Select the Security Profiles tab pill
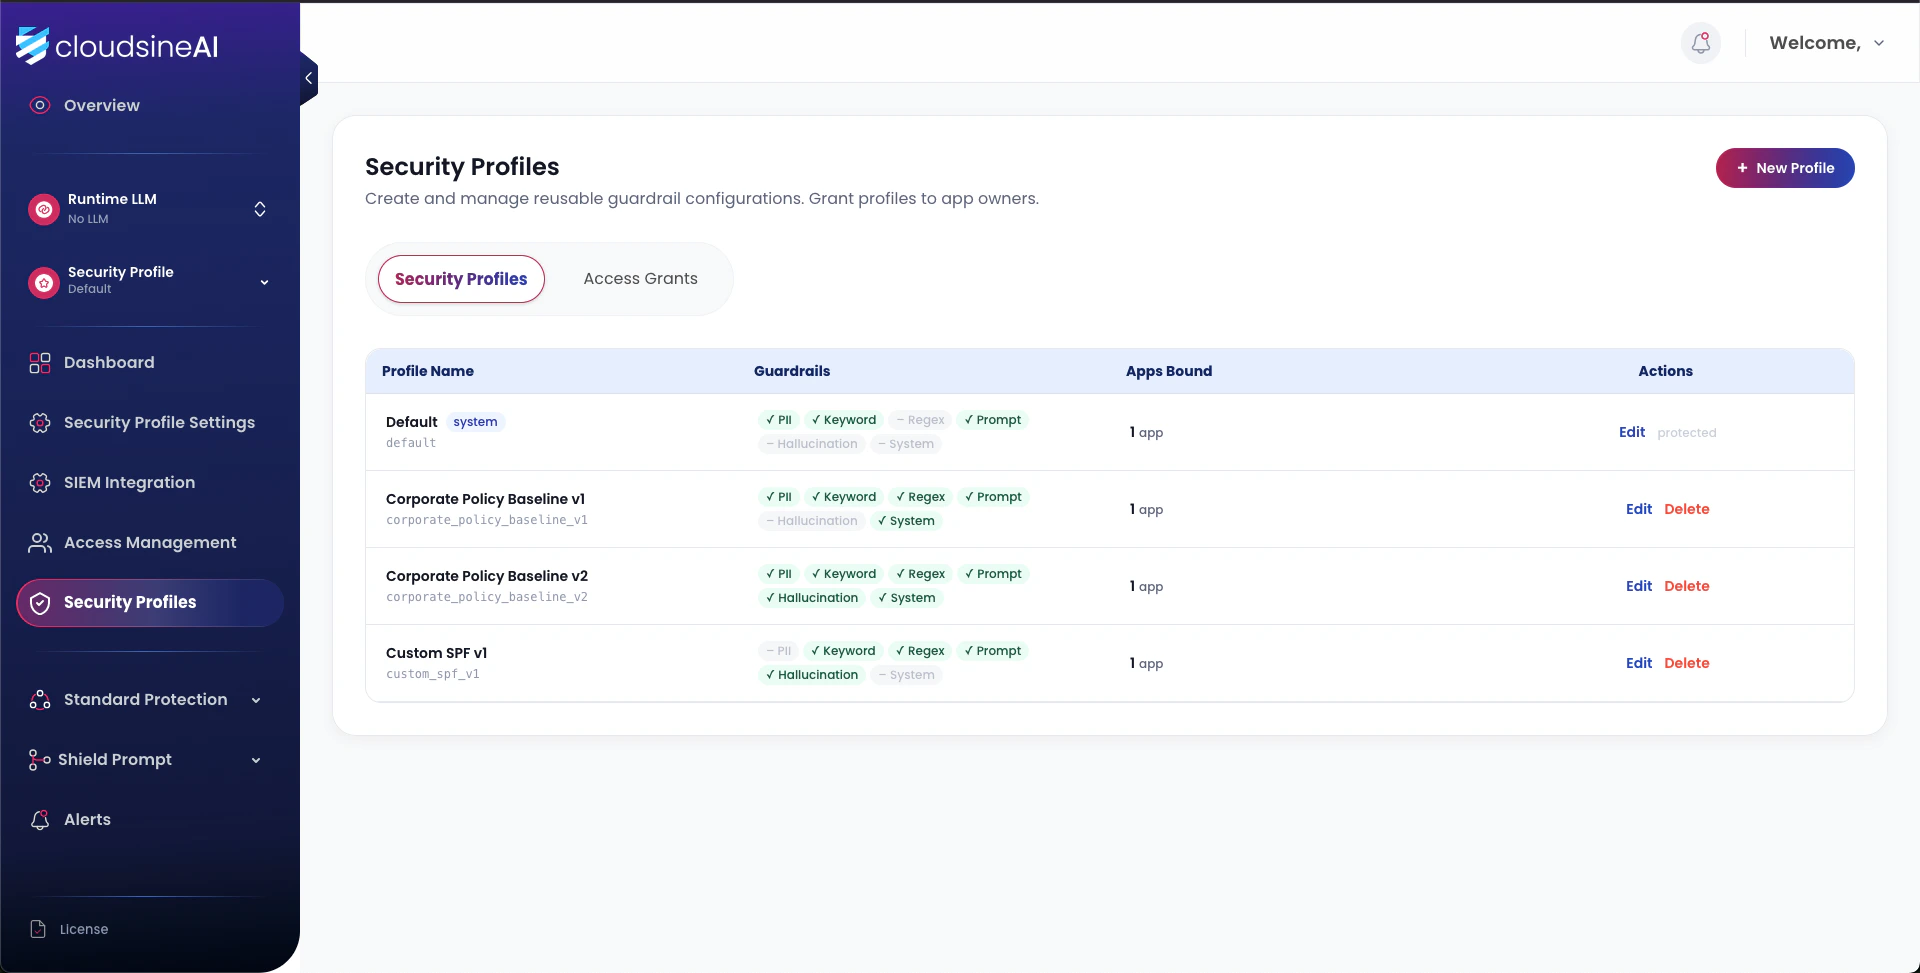The height and width of the screenshot is (973, 1920). tap(461, 279)
